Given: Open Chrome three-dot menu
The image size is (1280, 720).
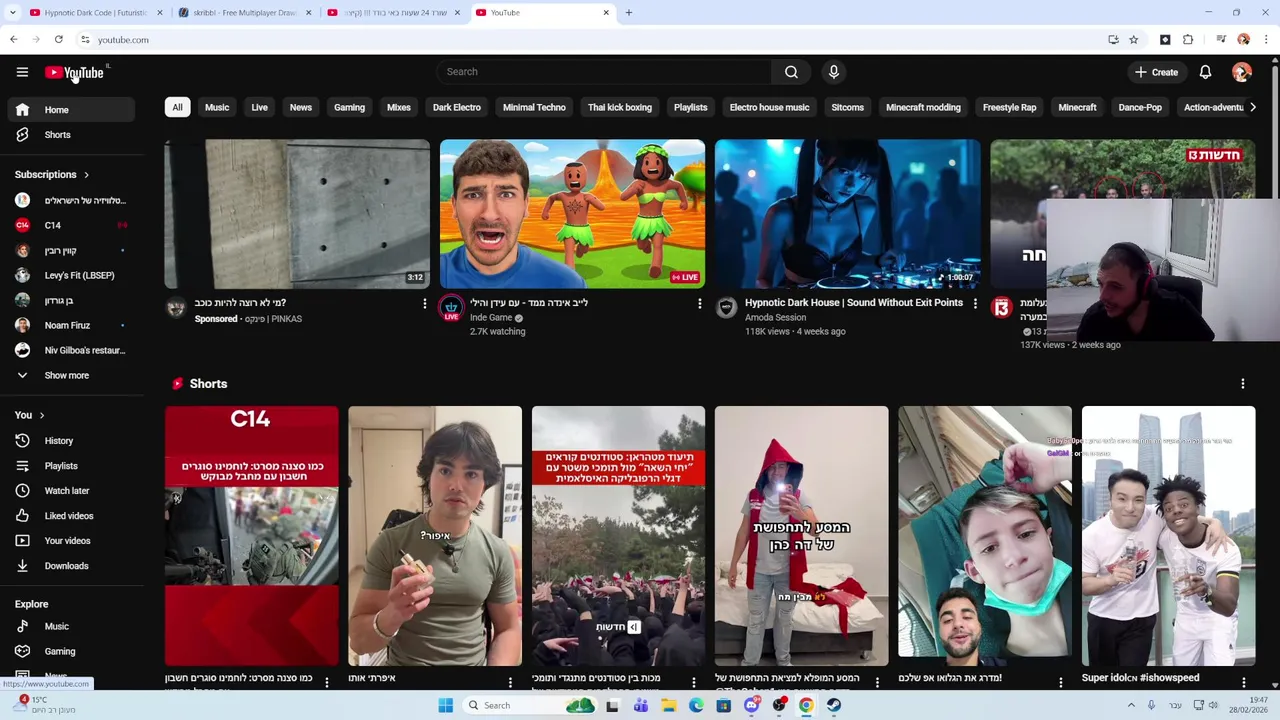Looking at the screenshot, I should 1266,40.
